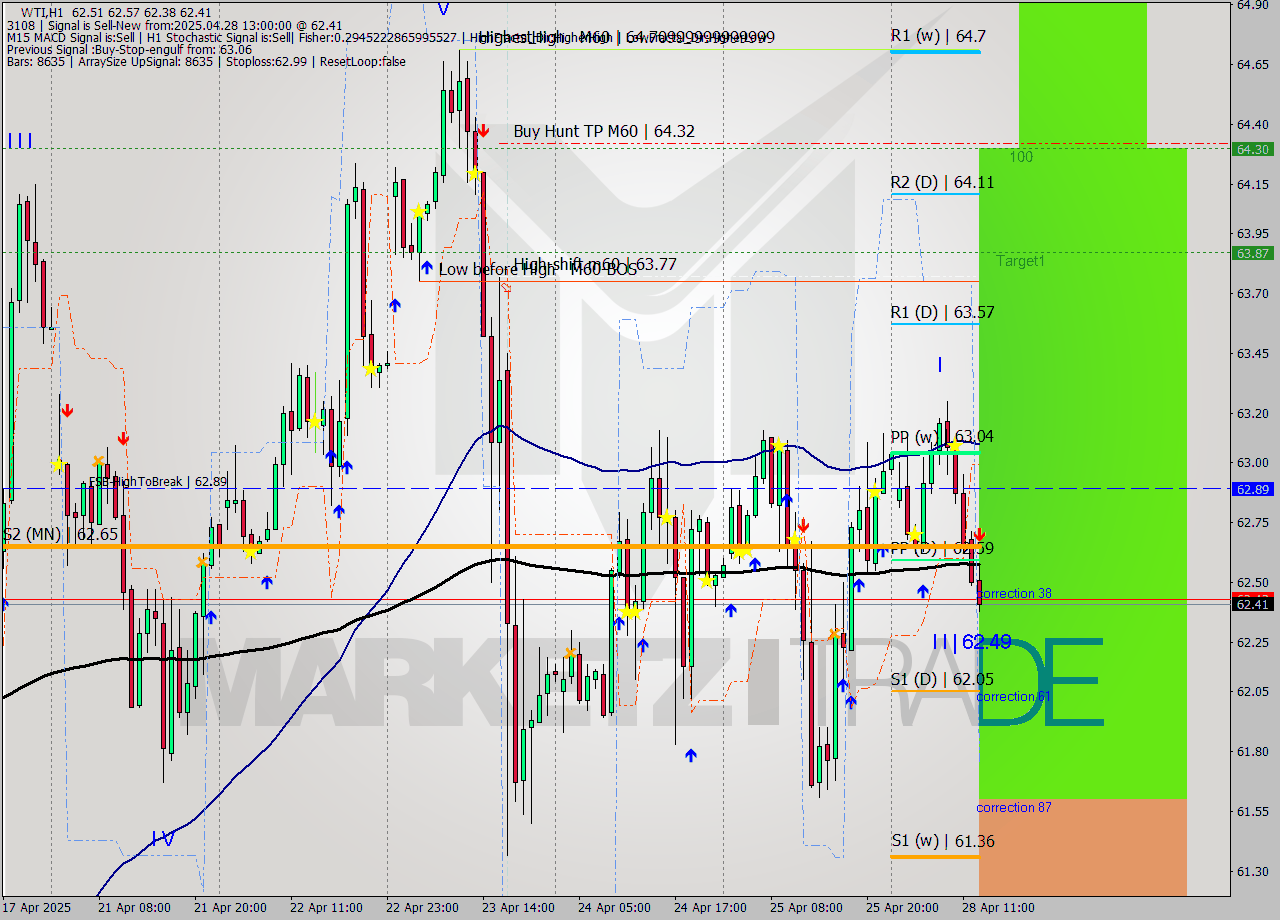Click the red down arrow near 25 Apr 08:00
This screenshot has height=920, width=1280.
(x=803, y=525)
